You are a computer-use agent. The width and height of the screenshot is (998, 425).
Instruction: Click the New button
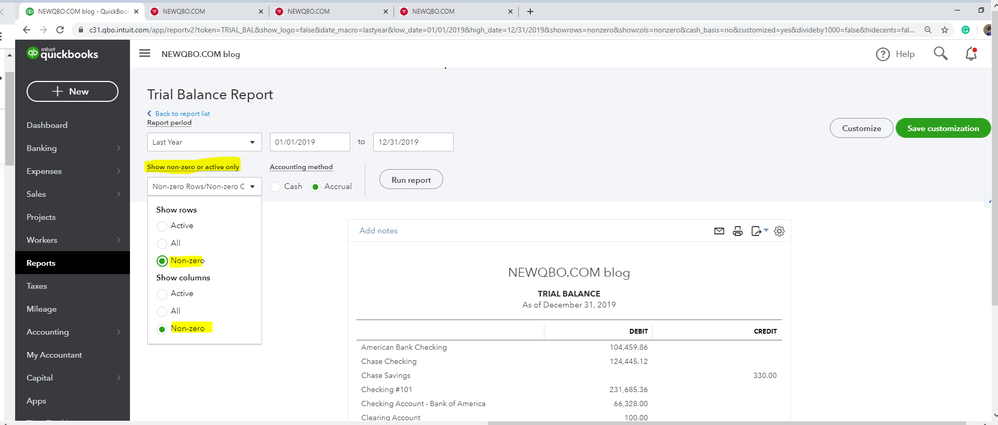[x=73, y=91]
